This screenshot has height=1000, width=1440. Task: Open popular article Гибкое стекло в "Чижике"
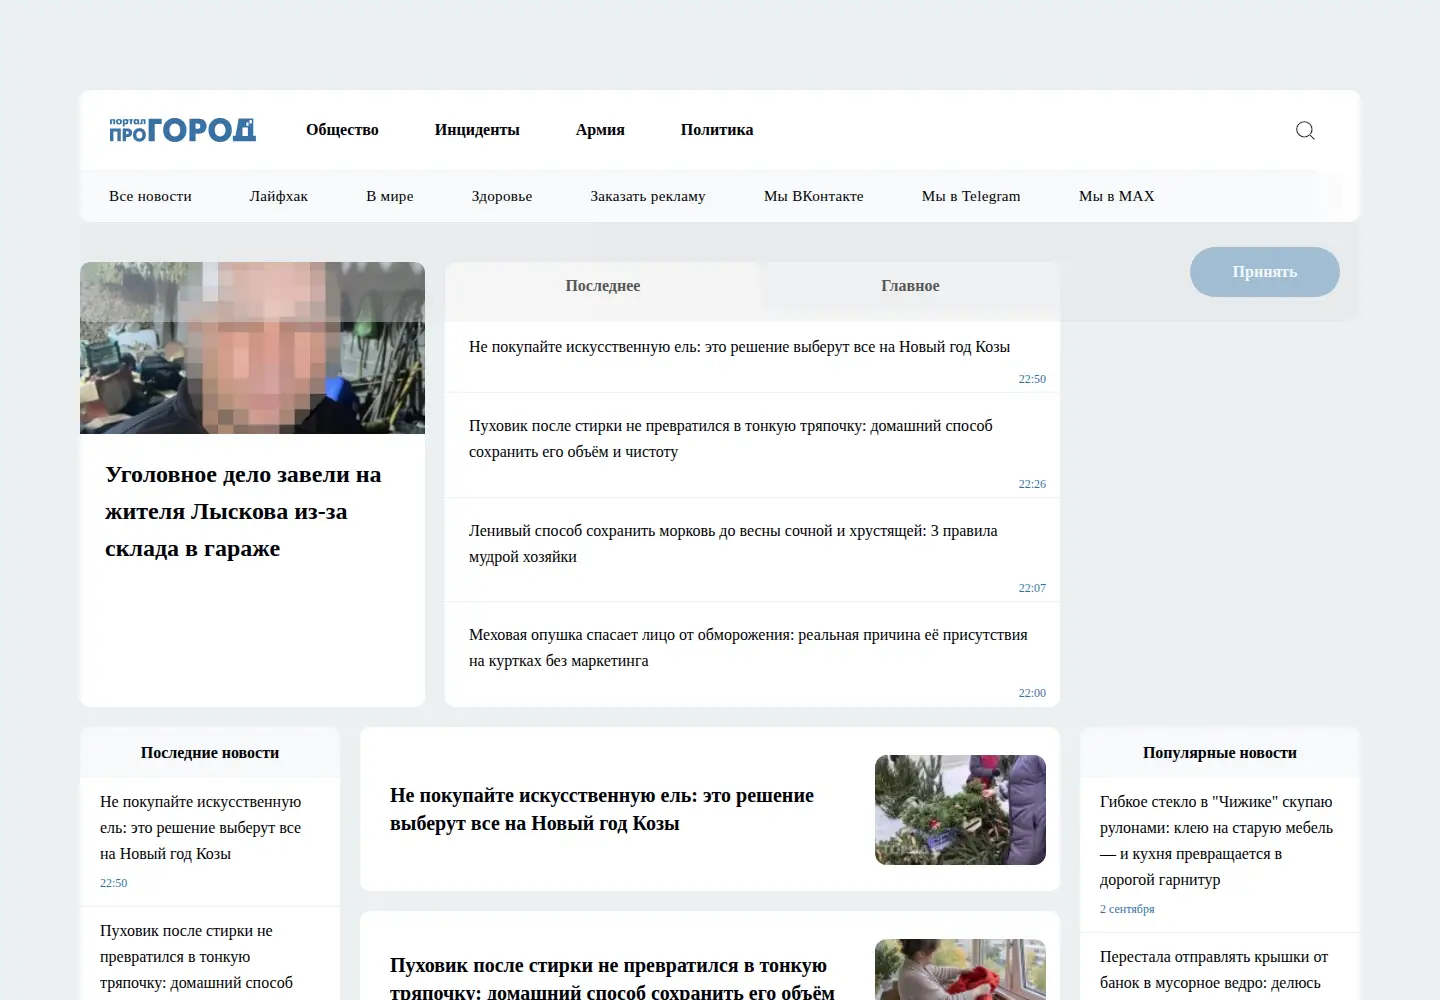tap(1216, 841)
